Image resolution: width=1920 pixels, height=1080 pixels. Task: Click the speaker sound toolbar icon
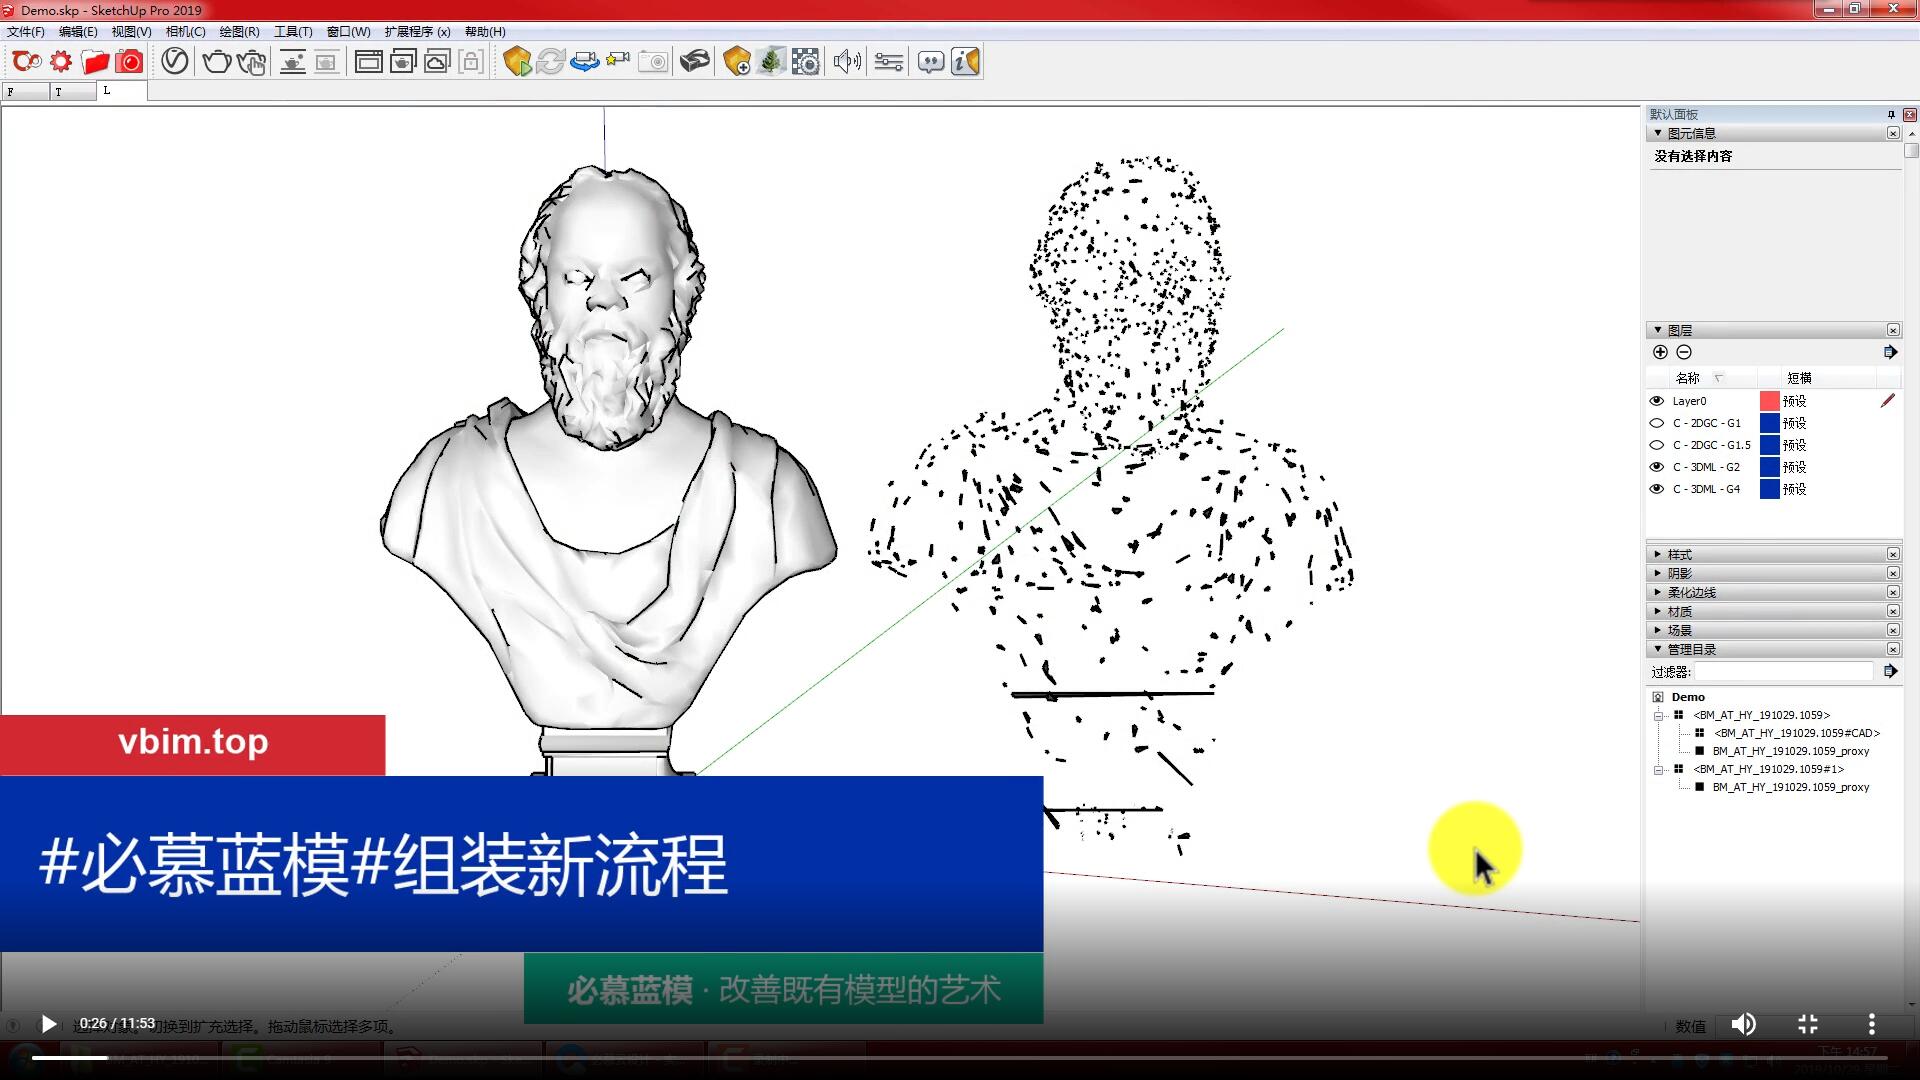846,62
